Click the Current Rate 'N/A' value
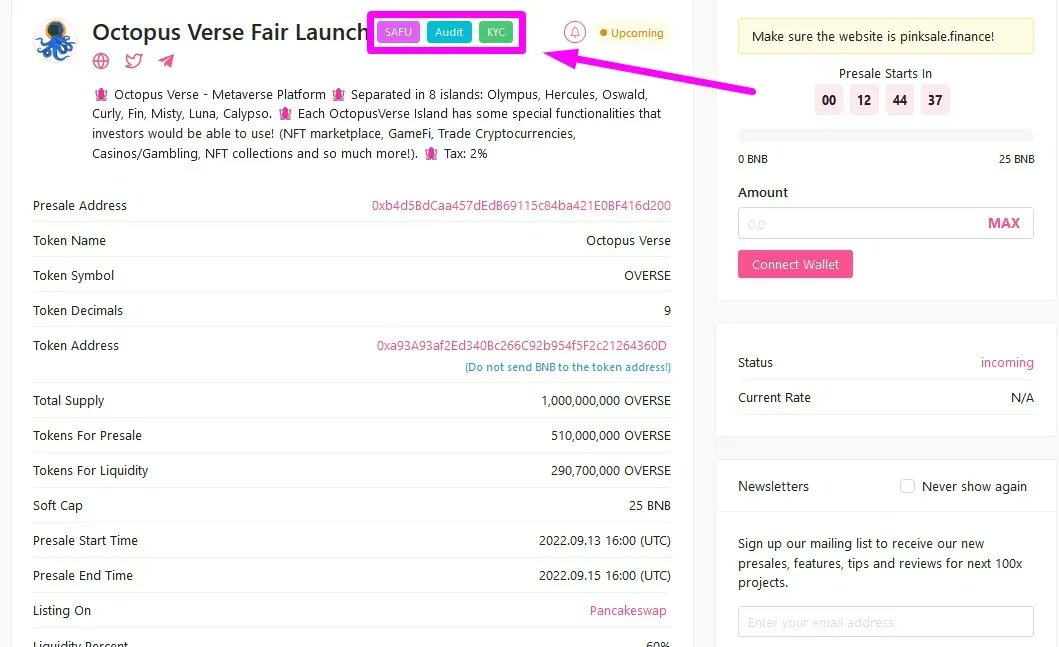Screen dimensions: 1059x647 pos(1022,398)
